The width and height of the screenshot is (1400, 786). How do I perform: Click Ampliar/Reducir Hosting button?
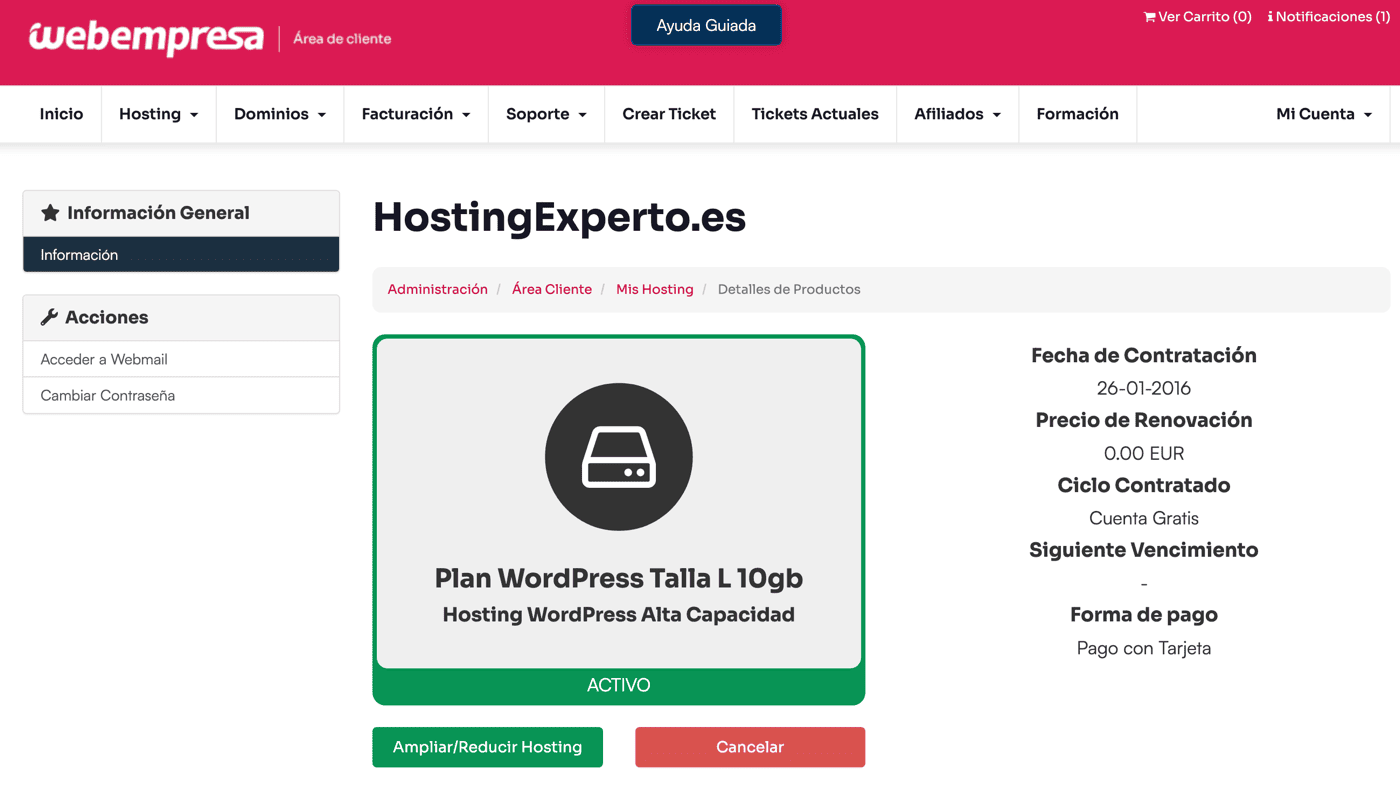(x=487, y=747)
